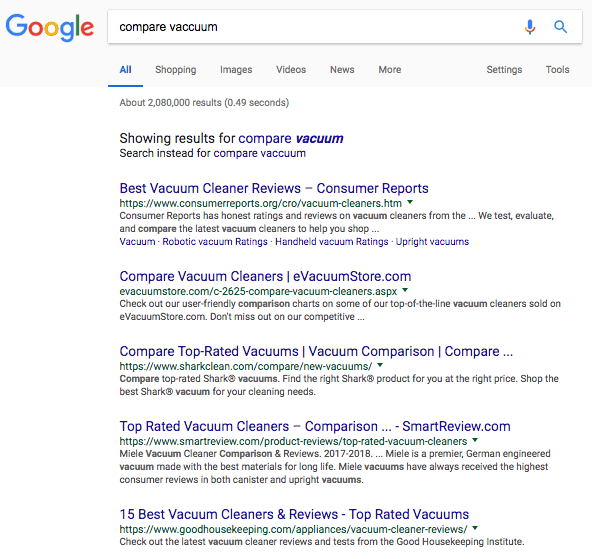Open Handheld vacuum Ratings sitelink
592x559 pixels.
[x=331, y=242]
